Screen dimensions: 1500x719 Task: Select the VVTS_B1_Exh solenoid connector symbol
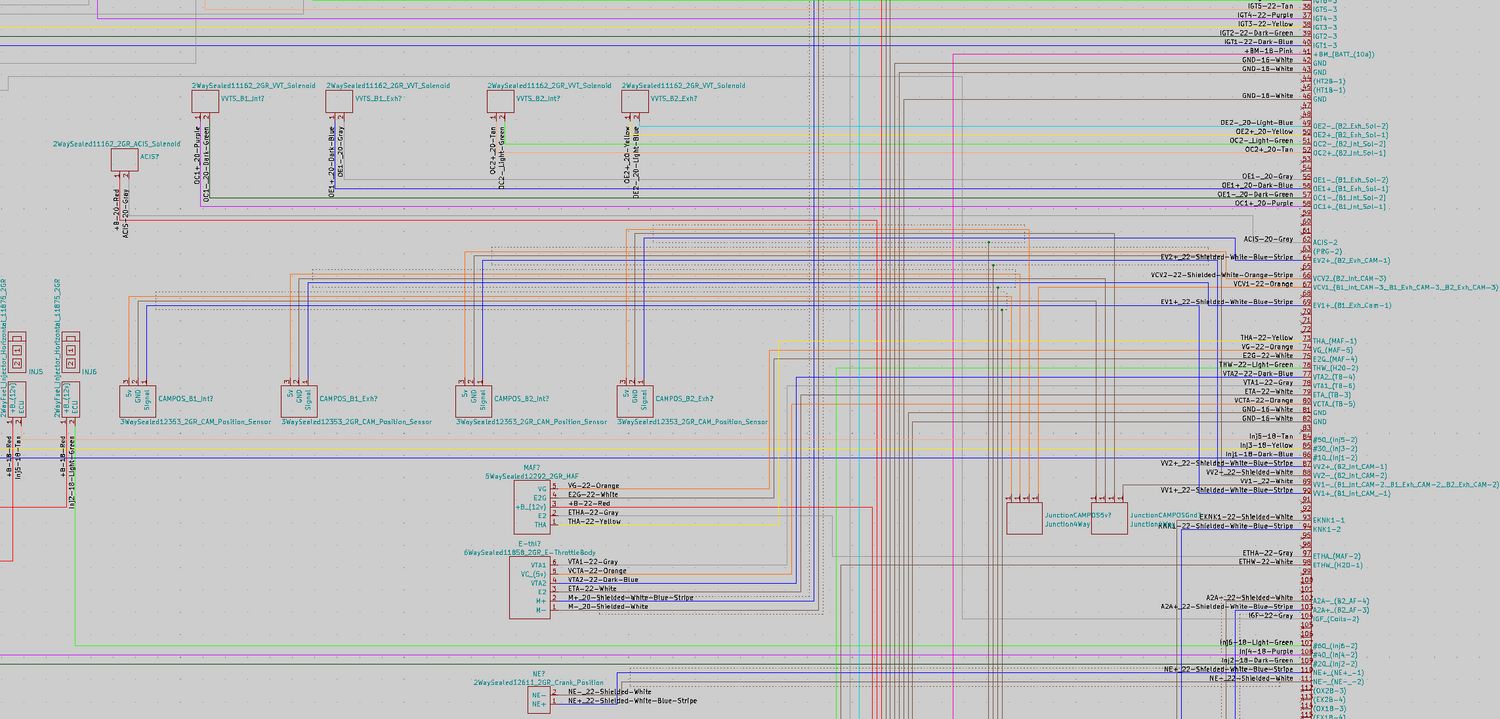(339, 102)
